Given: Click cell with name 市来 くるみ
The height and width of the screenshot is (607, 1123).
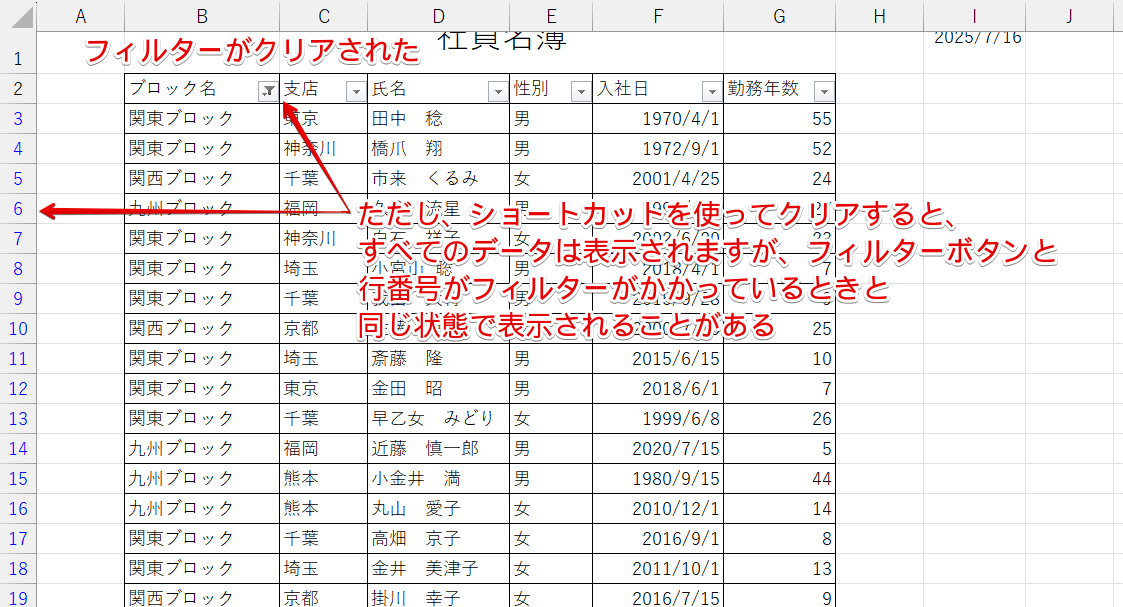Looking at the screenshot, I should [438, 178].
